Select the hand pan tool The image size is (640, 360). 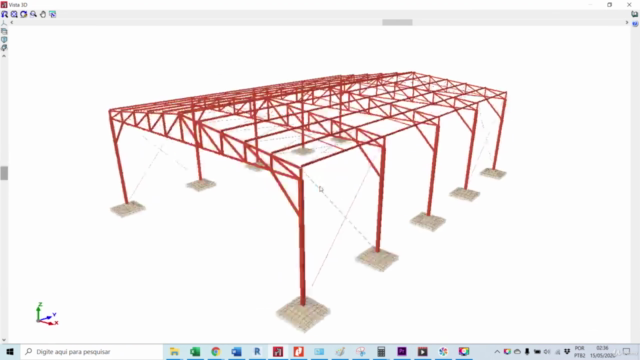43,14
